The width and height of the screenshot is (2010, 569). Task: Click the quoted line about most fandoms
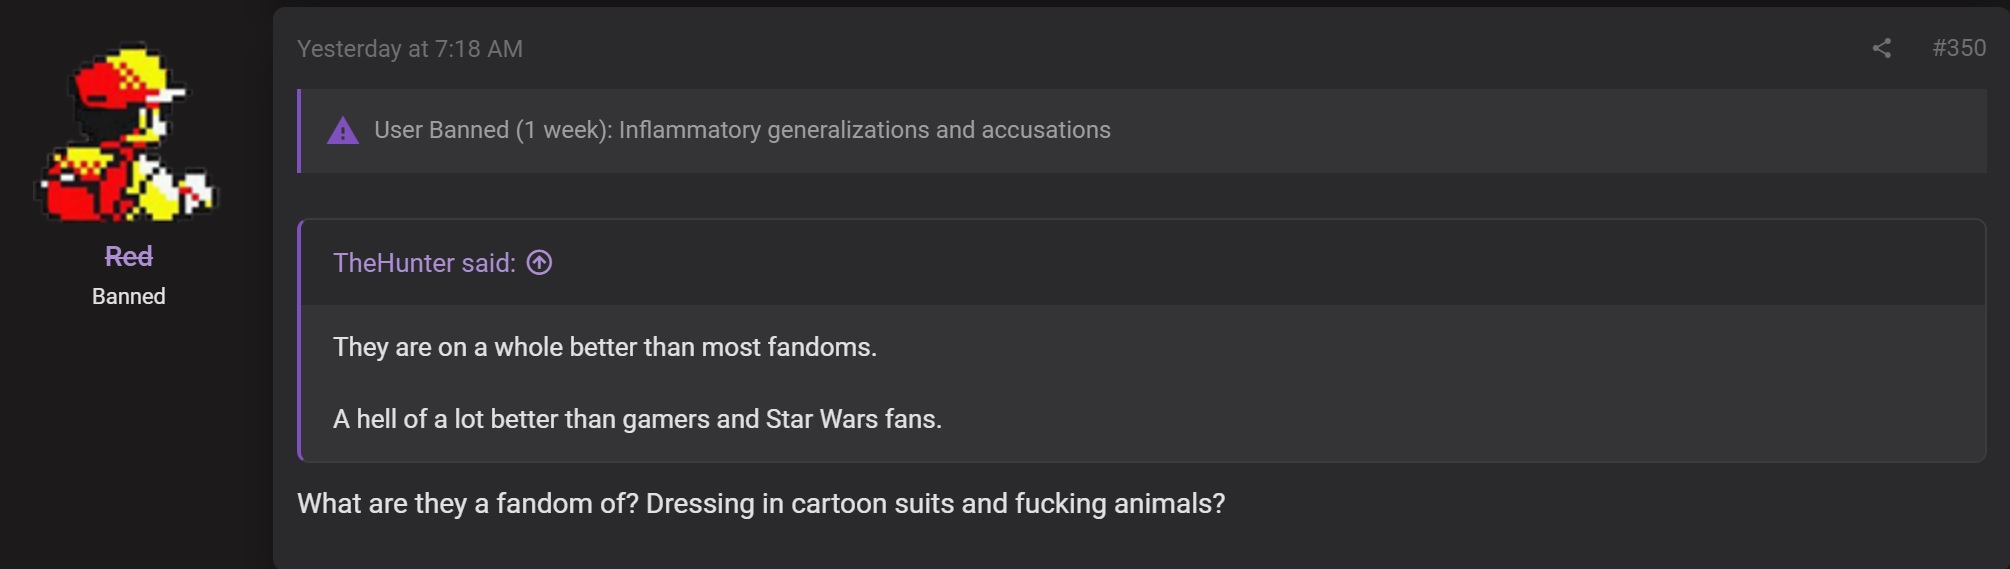pyautogui.click(x=605, y=347)
